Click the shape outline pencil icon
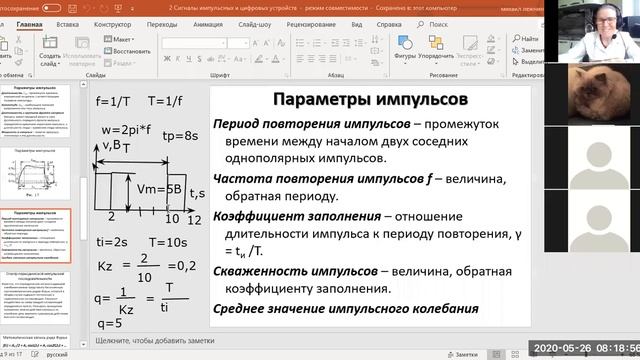This screenshot has height=360, width=640. tap(491, 50)
